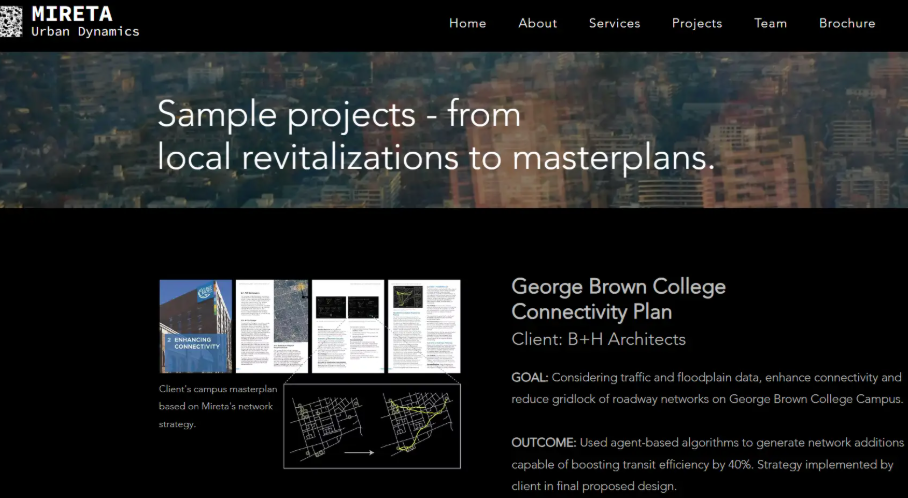Click the Client: B+H Architects subtitle
Viewport: 908px width, 498px height.
[598, 339]
